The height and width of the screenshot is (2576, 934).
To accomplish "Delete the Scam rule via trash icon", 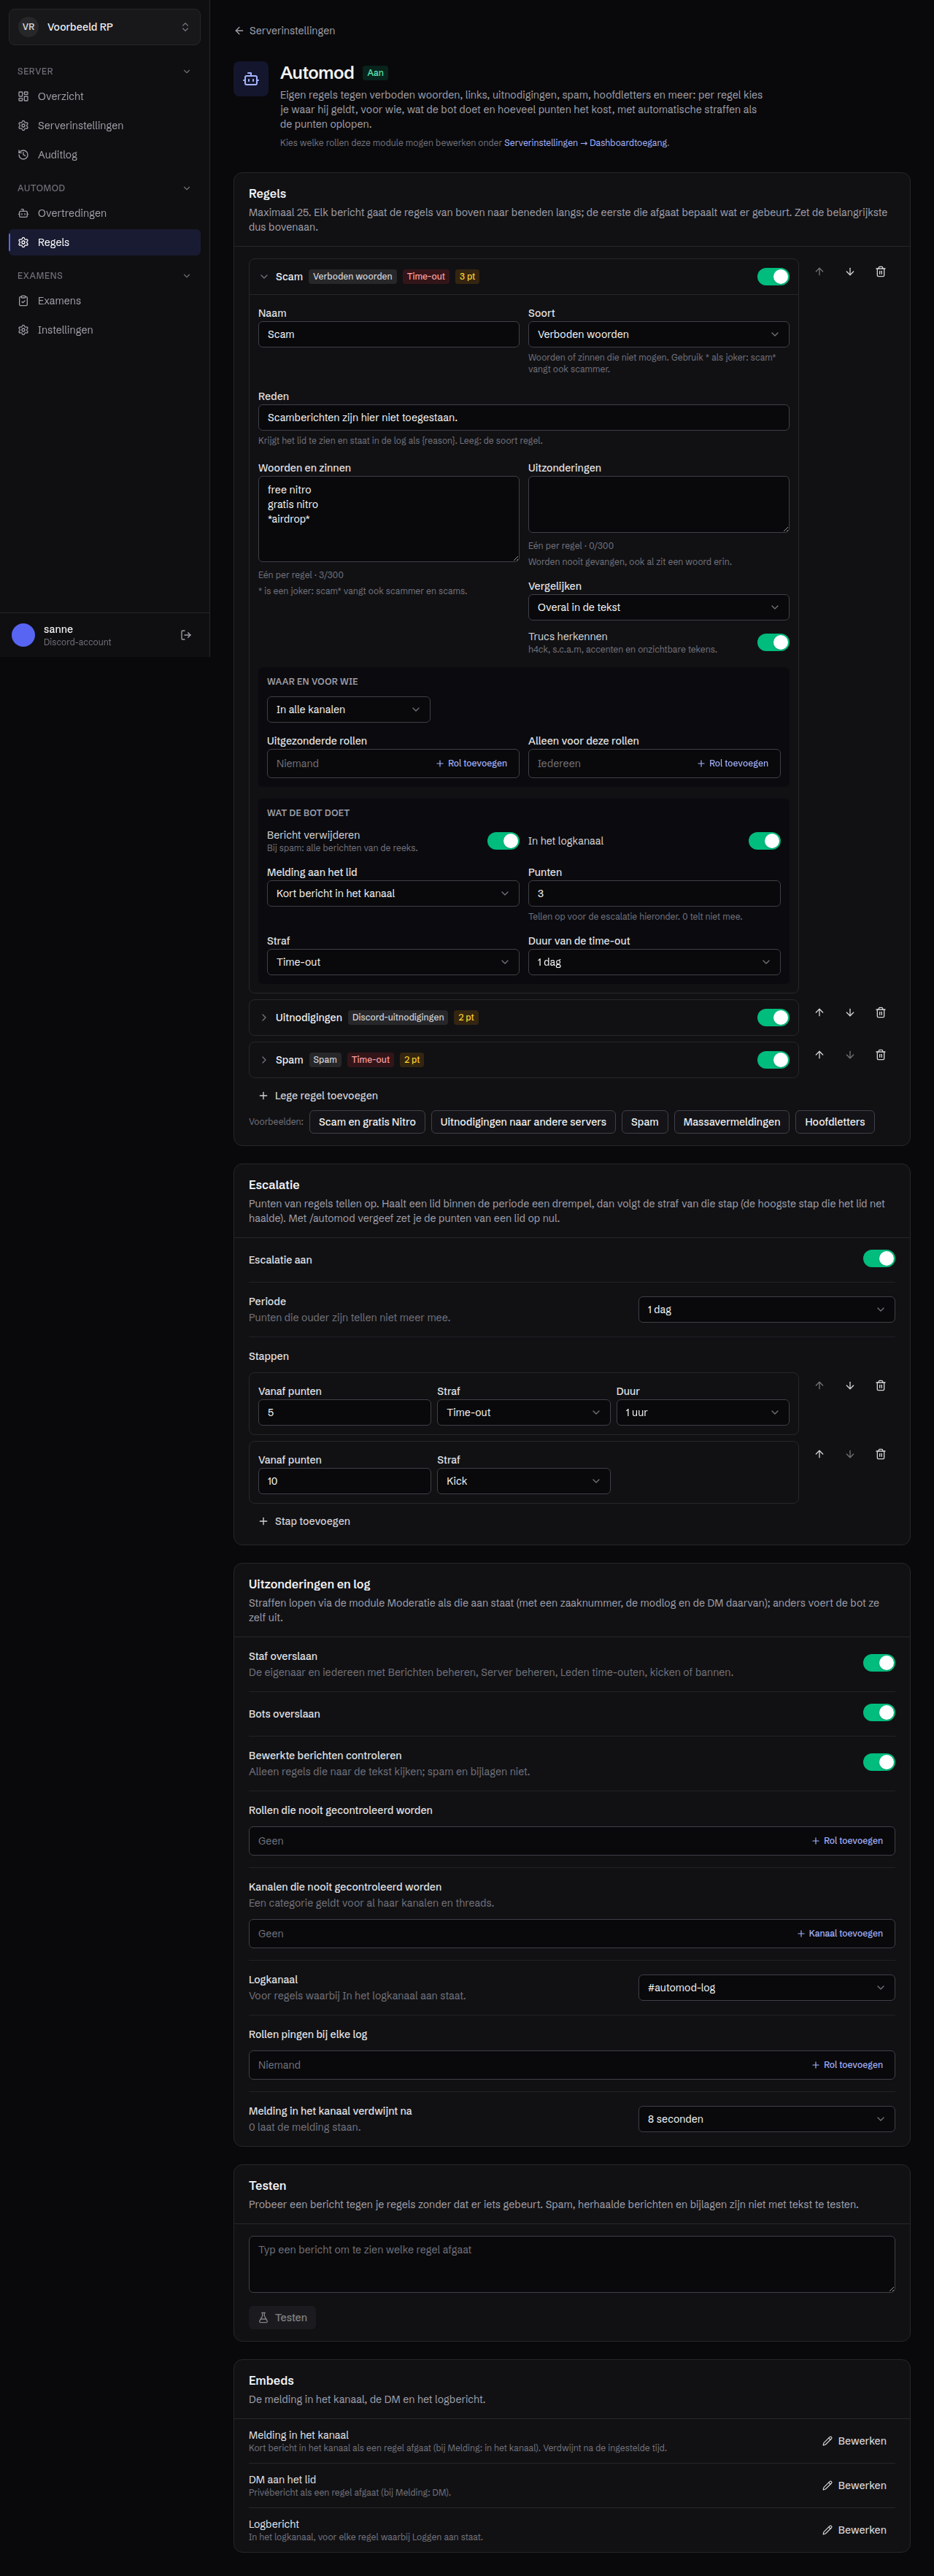I will pyautogui.click(x=880, y=272).
